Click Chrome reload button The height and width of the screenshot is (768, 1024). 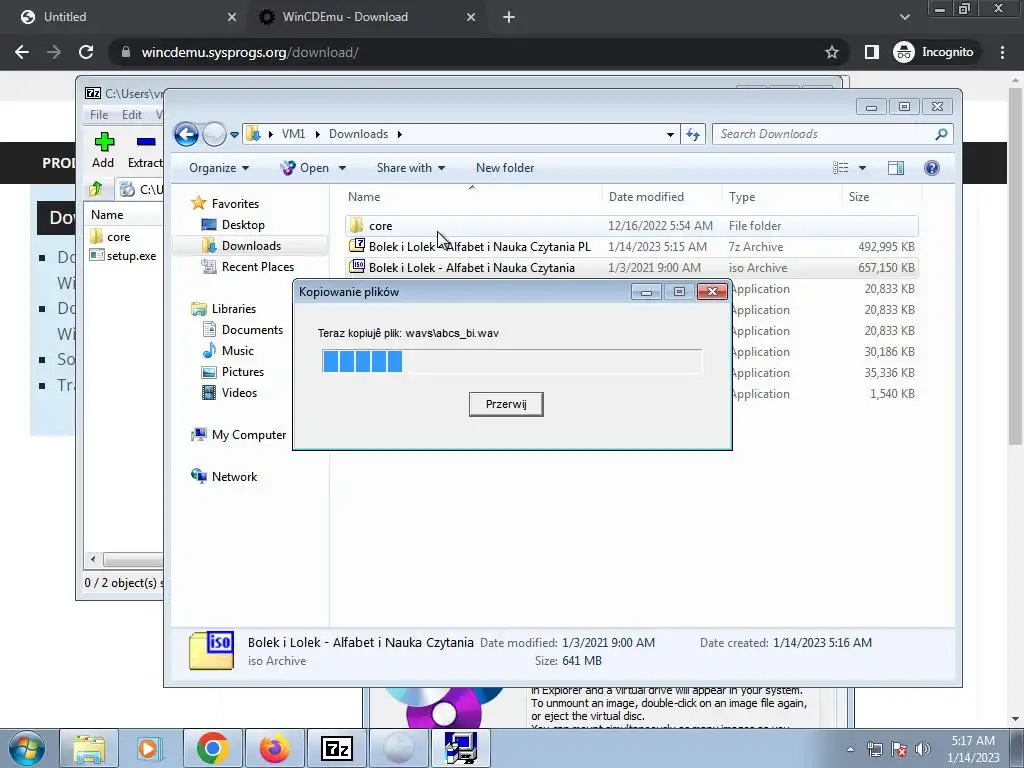86,52
